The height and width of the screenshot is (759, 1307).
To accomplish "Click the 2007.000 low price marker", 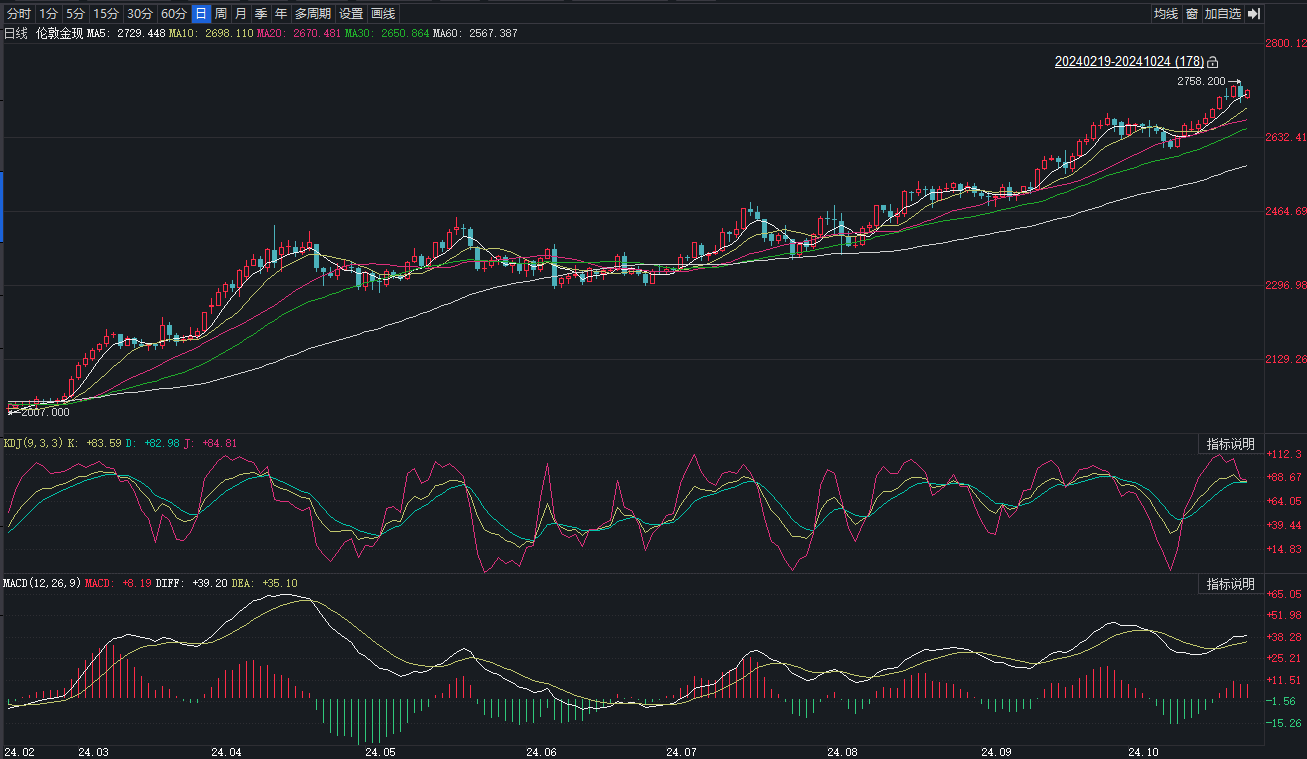I will 45,411.
